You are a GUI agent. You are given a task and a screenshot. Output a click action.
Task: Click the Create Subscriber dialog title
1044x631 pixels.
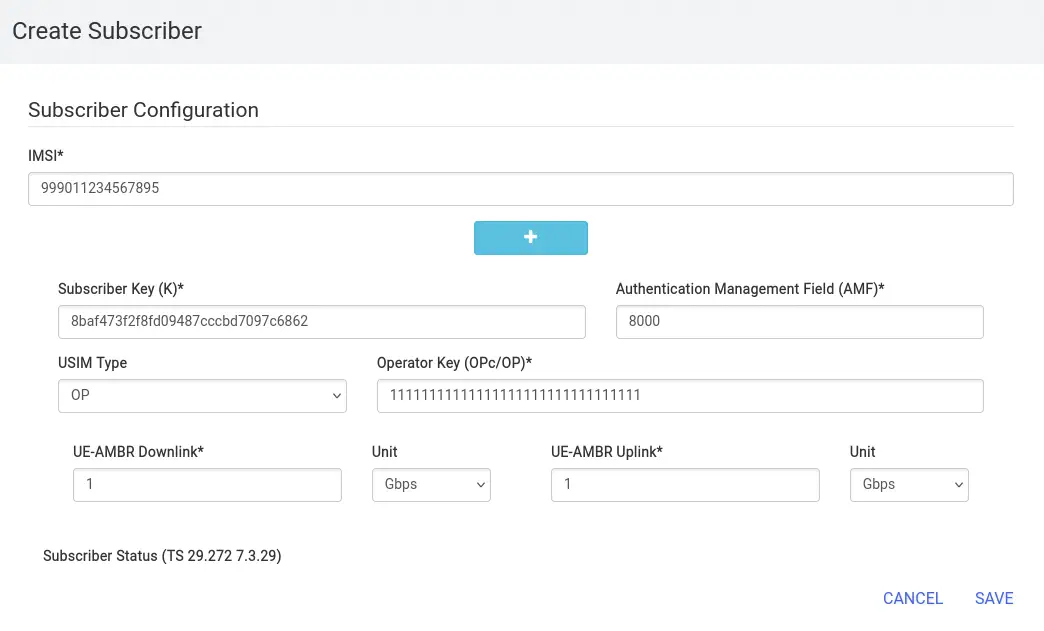(107, 31)
